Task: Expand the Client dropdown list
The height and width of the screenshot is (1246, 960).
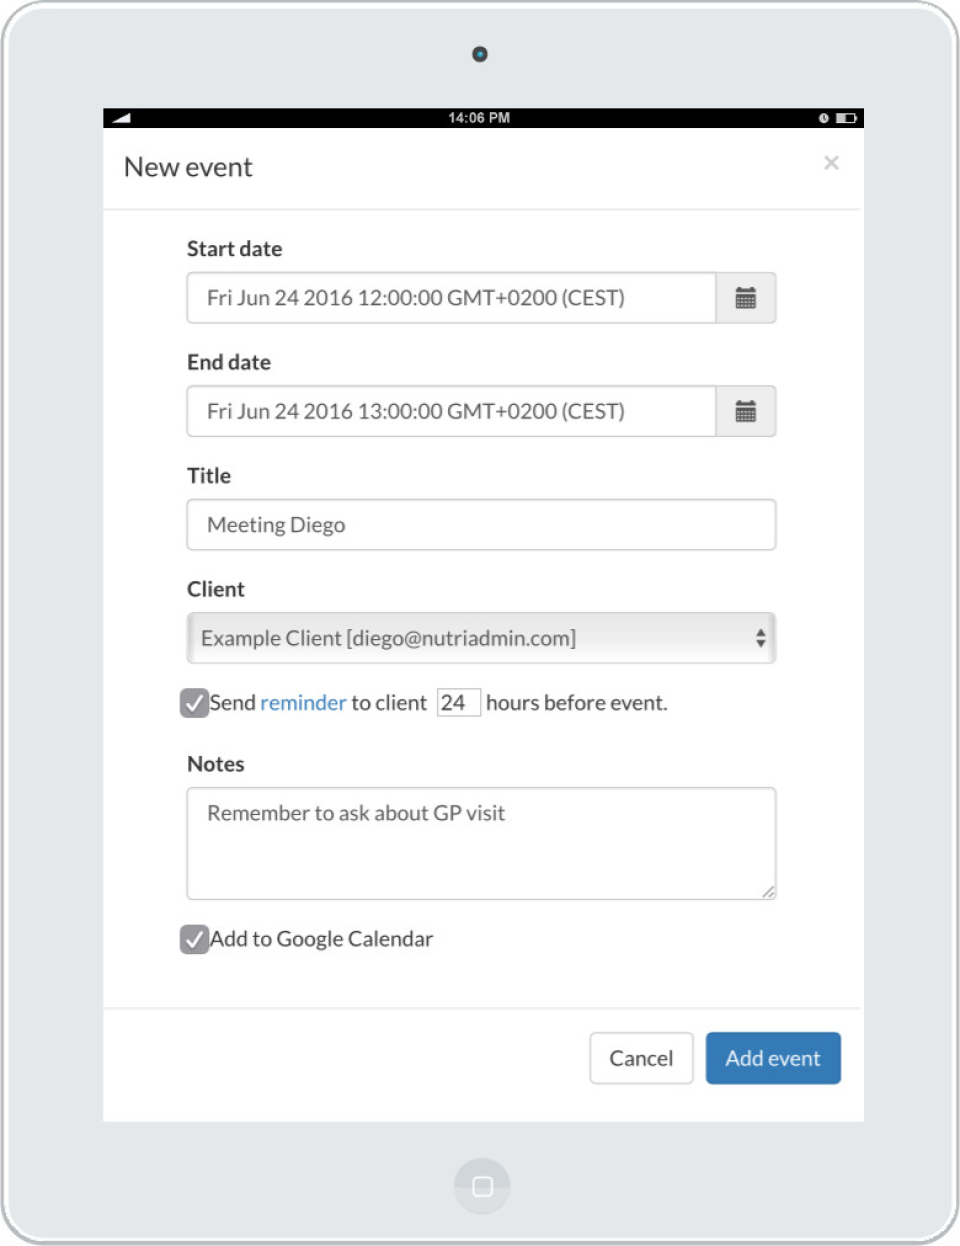Action: [x=481, y=638]
